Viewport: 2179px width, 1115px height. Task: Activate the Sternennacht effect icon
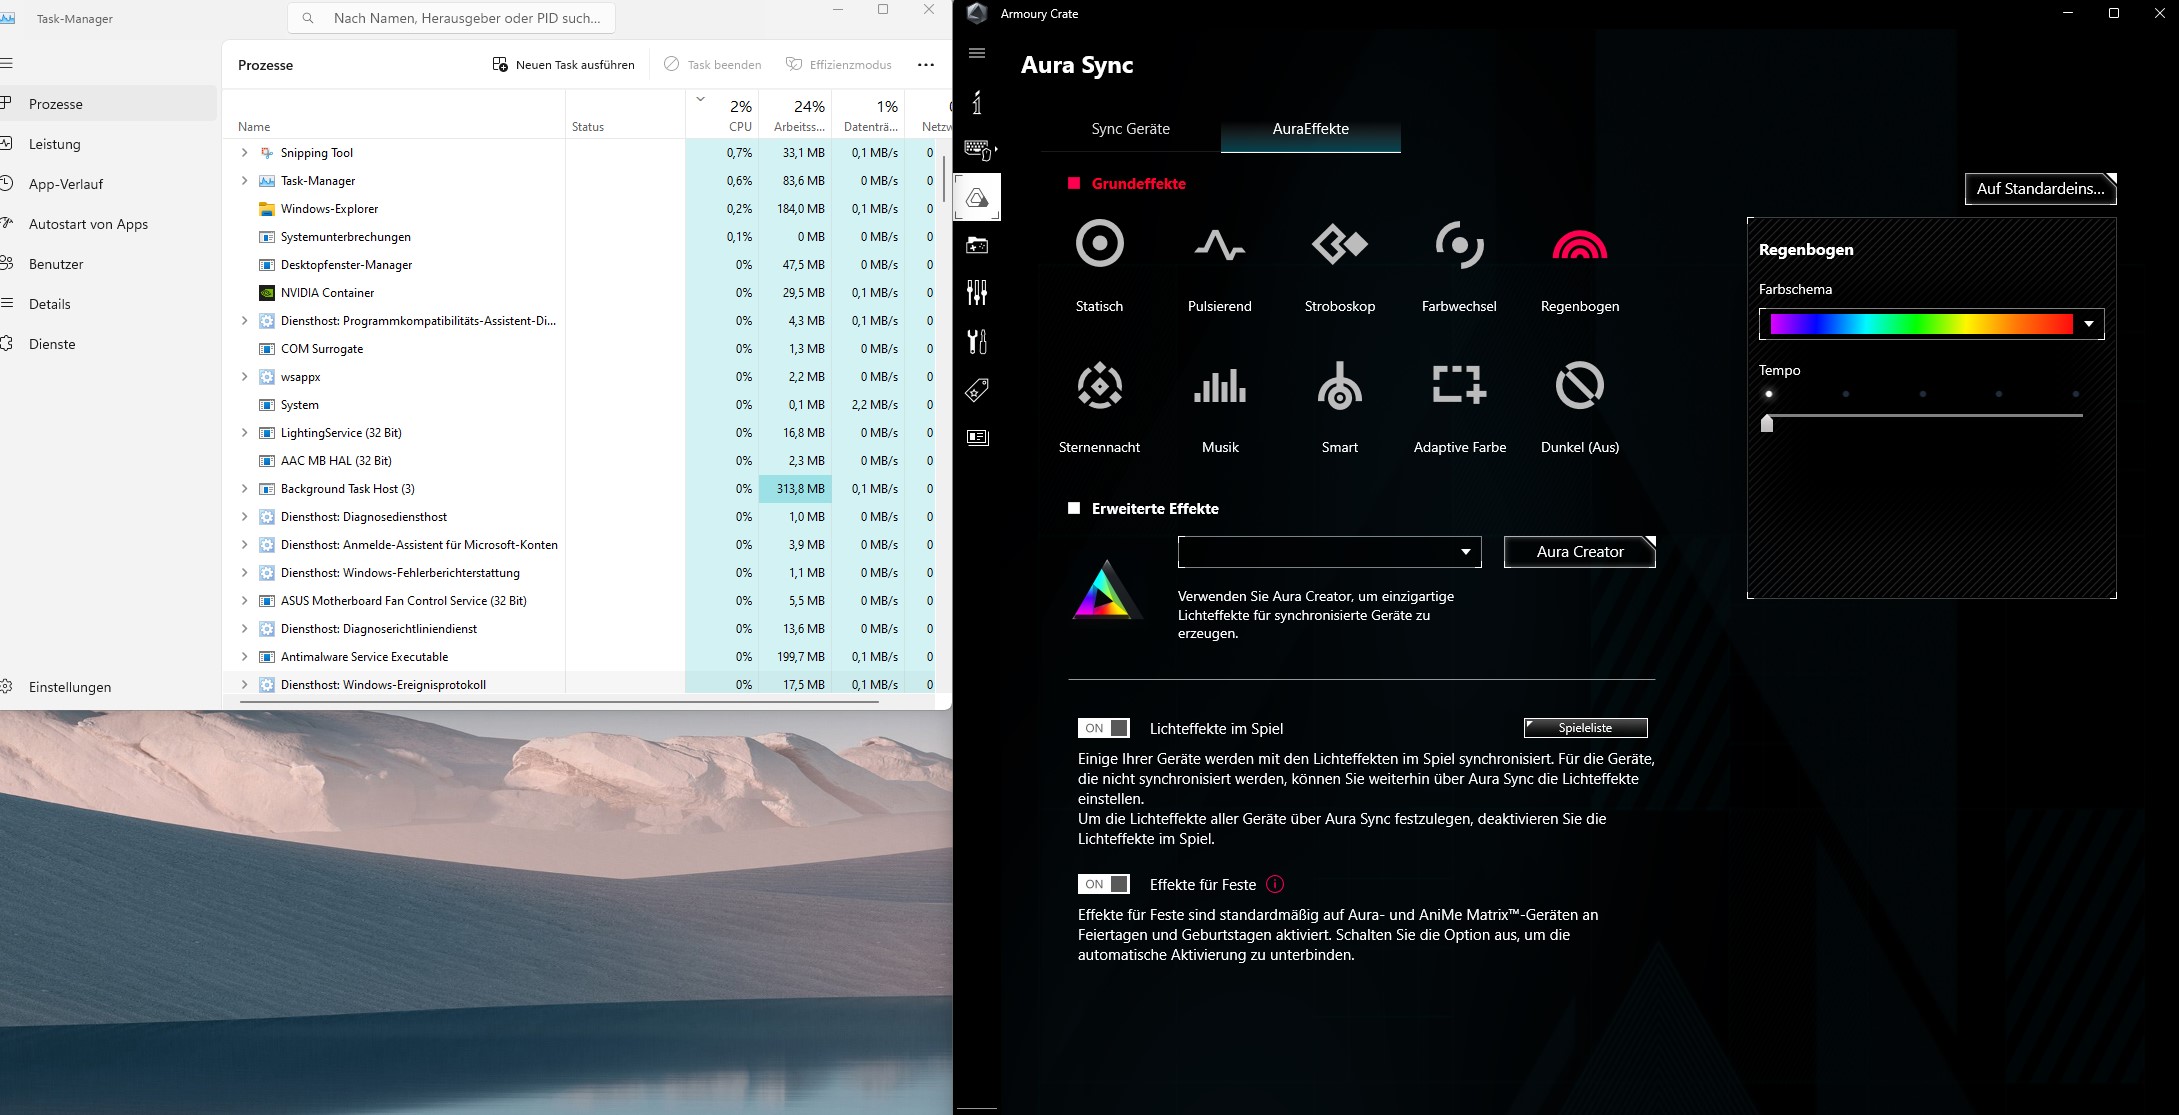tap(1099, 386)
